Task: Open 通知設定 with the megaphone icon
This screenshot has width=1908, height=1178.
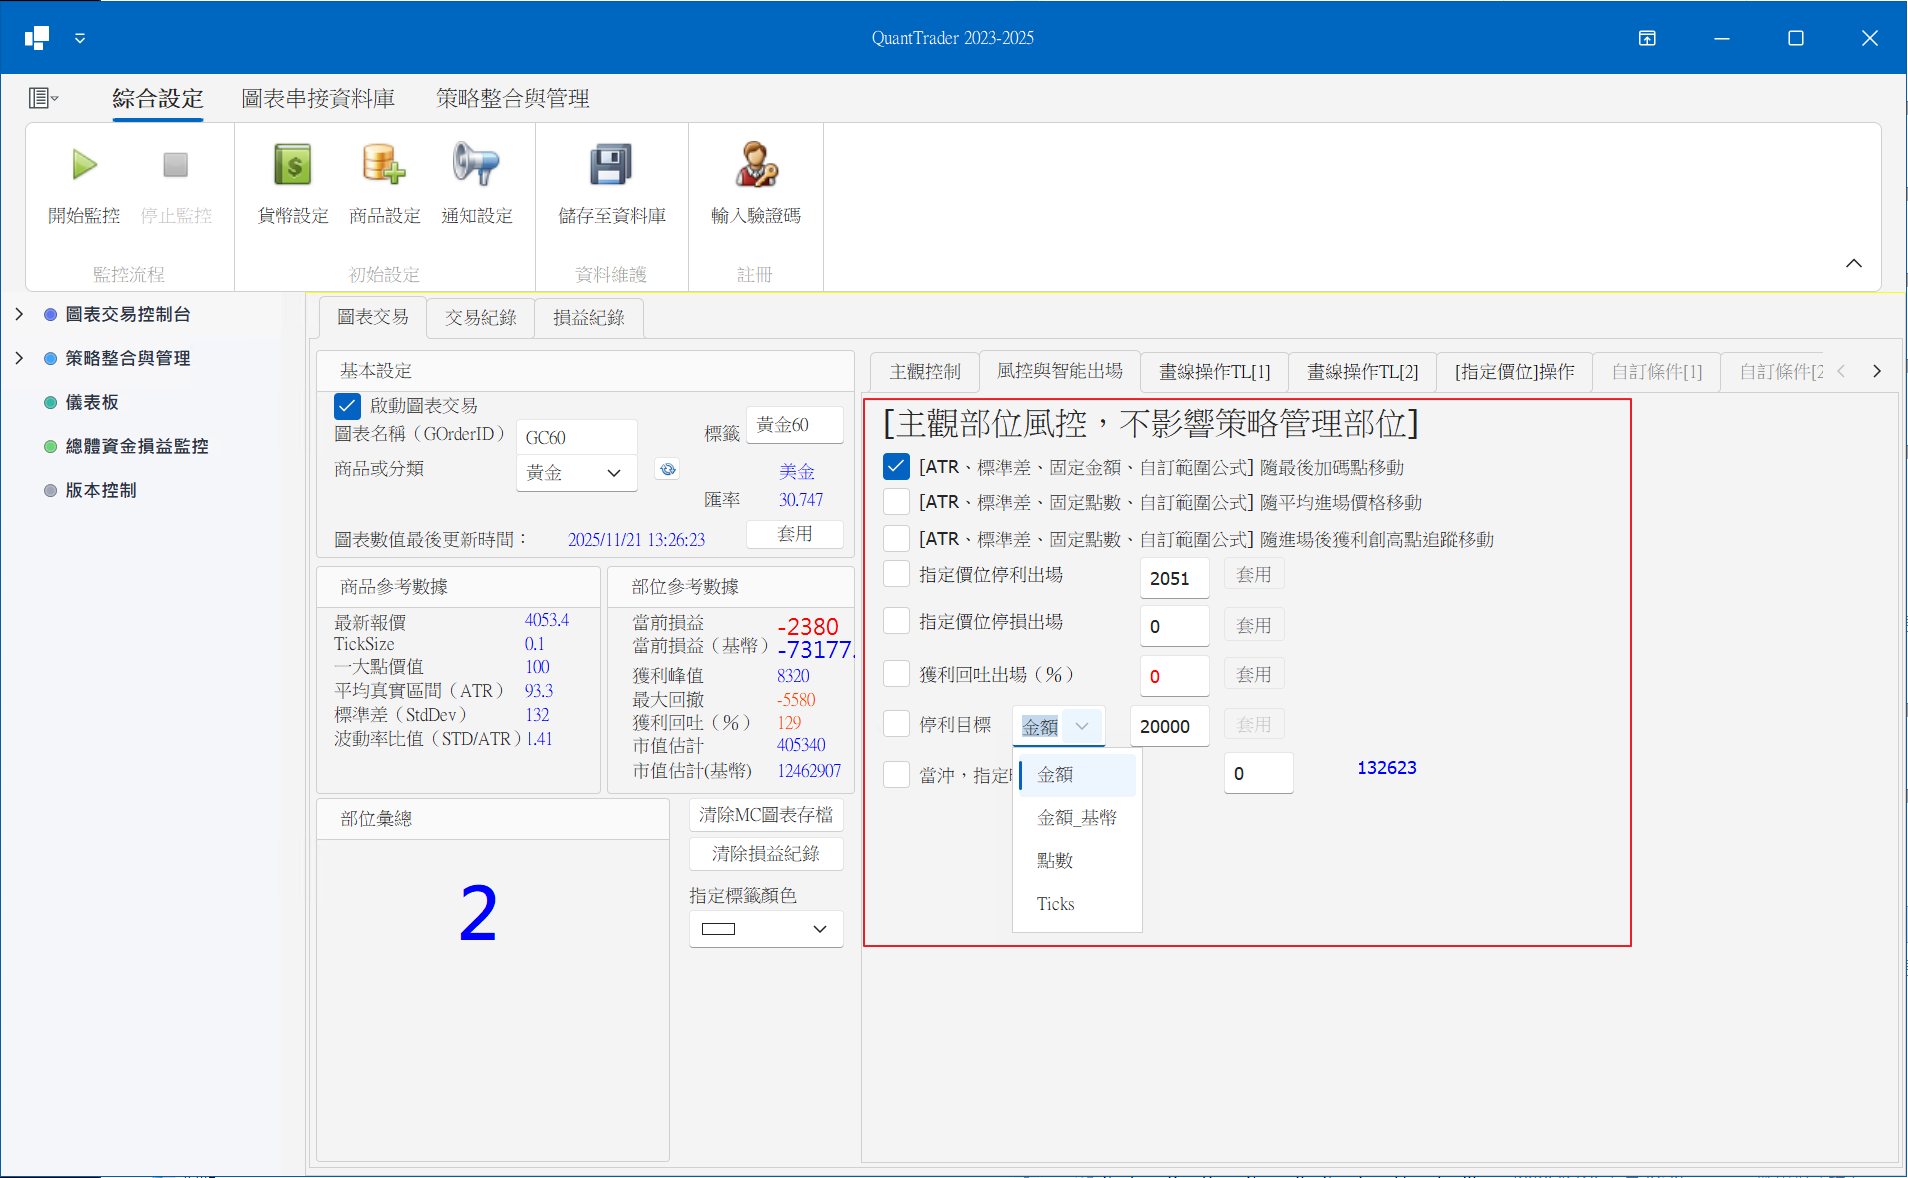Action: pos(477,165)
